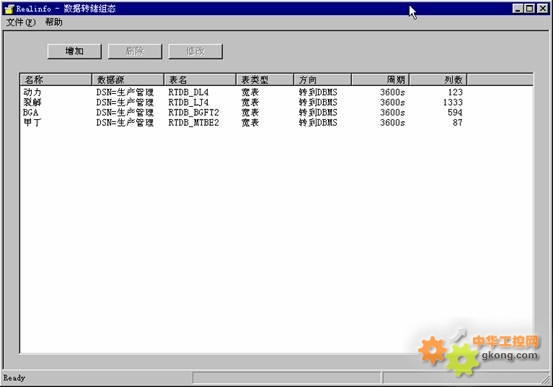Sort by the 数据源 column header
The height and width of the screenshot is (387, 553).
click(128, 80)
